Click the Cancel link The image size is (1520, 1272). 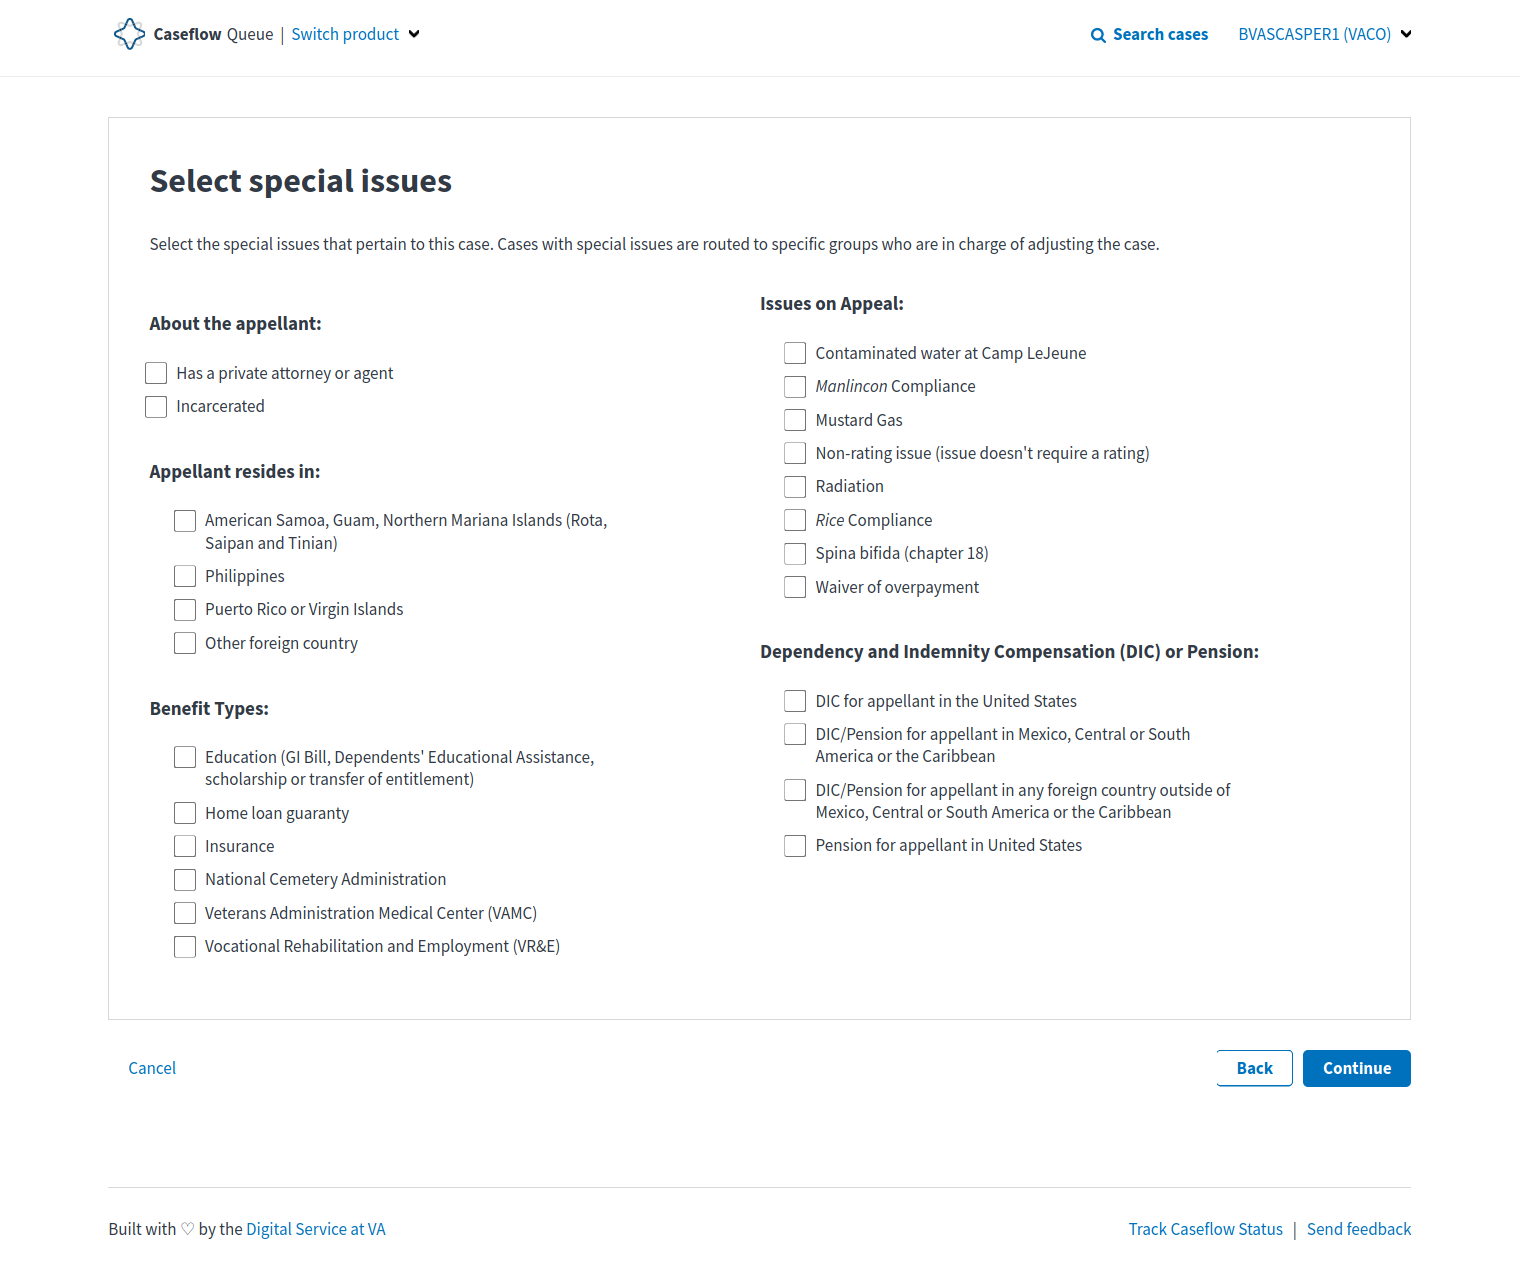[152, 1068]
